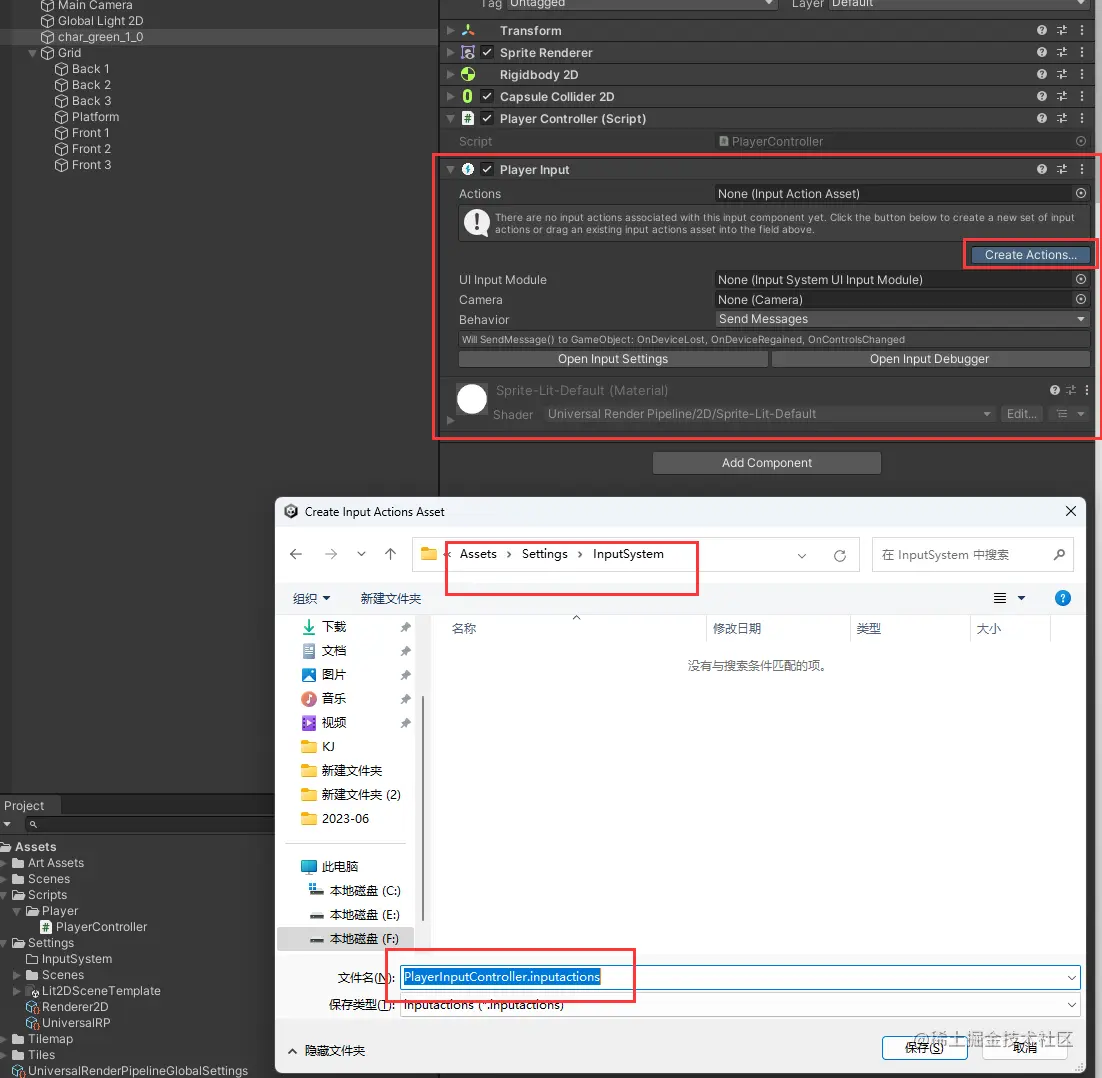Click Open Input Debugger button
This screenshot has width=1102, height=1078.
(929, 359)
